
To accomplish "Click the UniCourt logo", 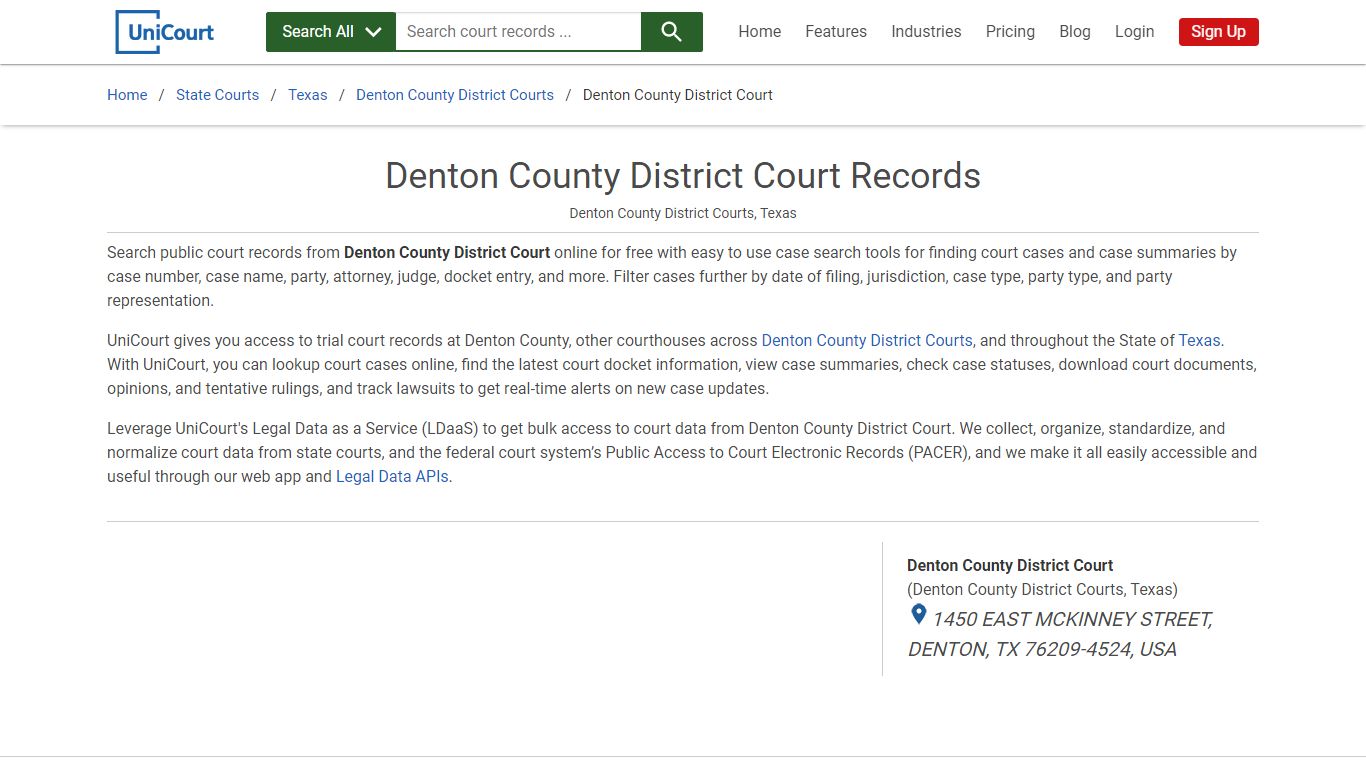I will pyautogui.click(x=165, y=32).
